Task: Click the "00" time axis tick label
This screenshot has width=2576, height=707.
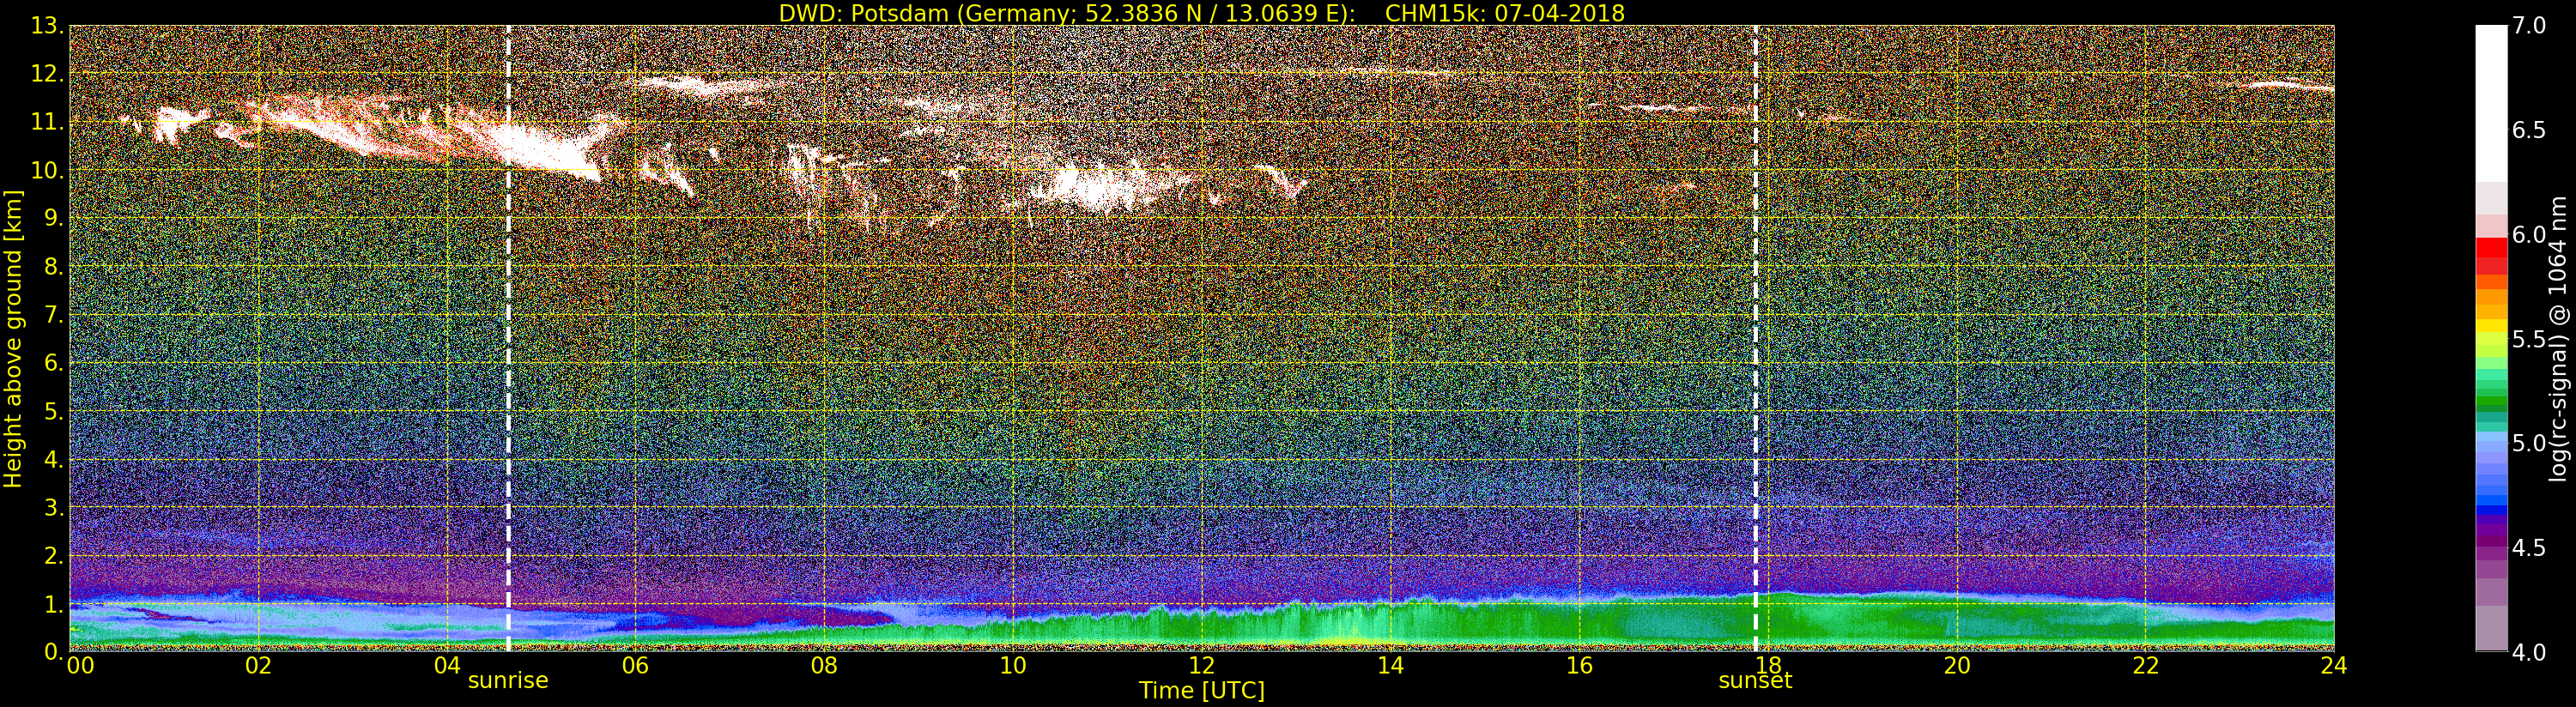Action: click(80, 666)
